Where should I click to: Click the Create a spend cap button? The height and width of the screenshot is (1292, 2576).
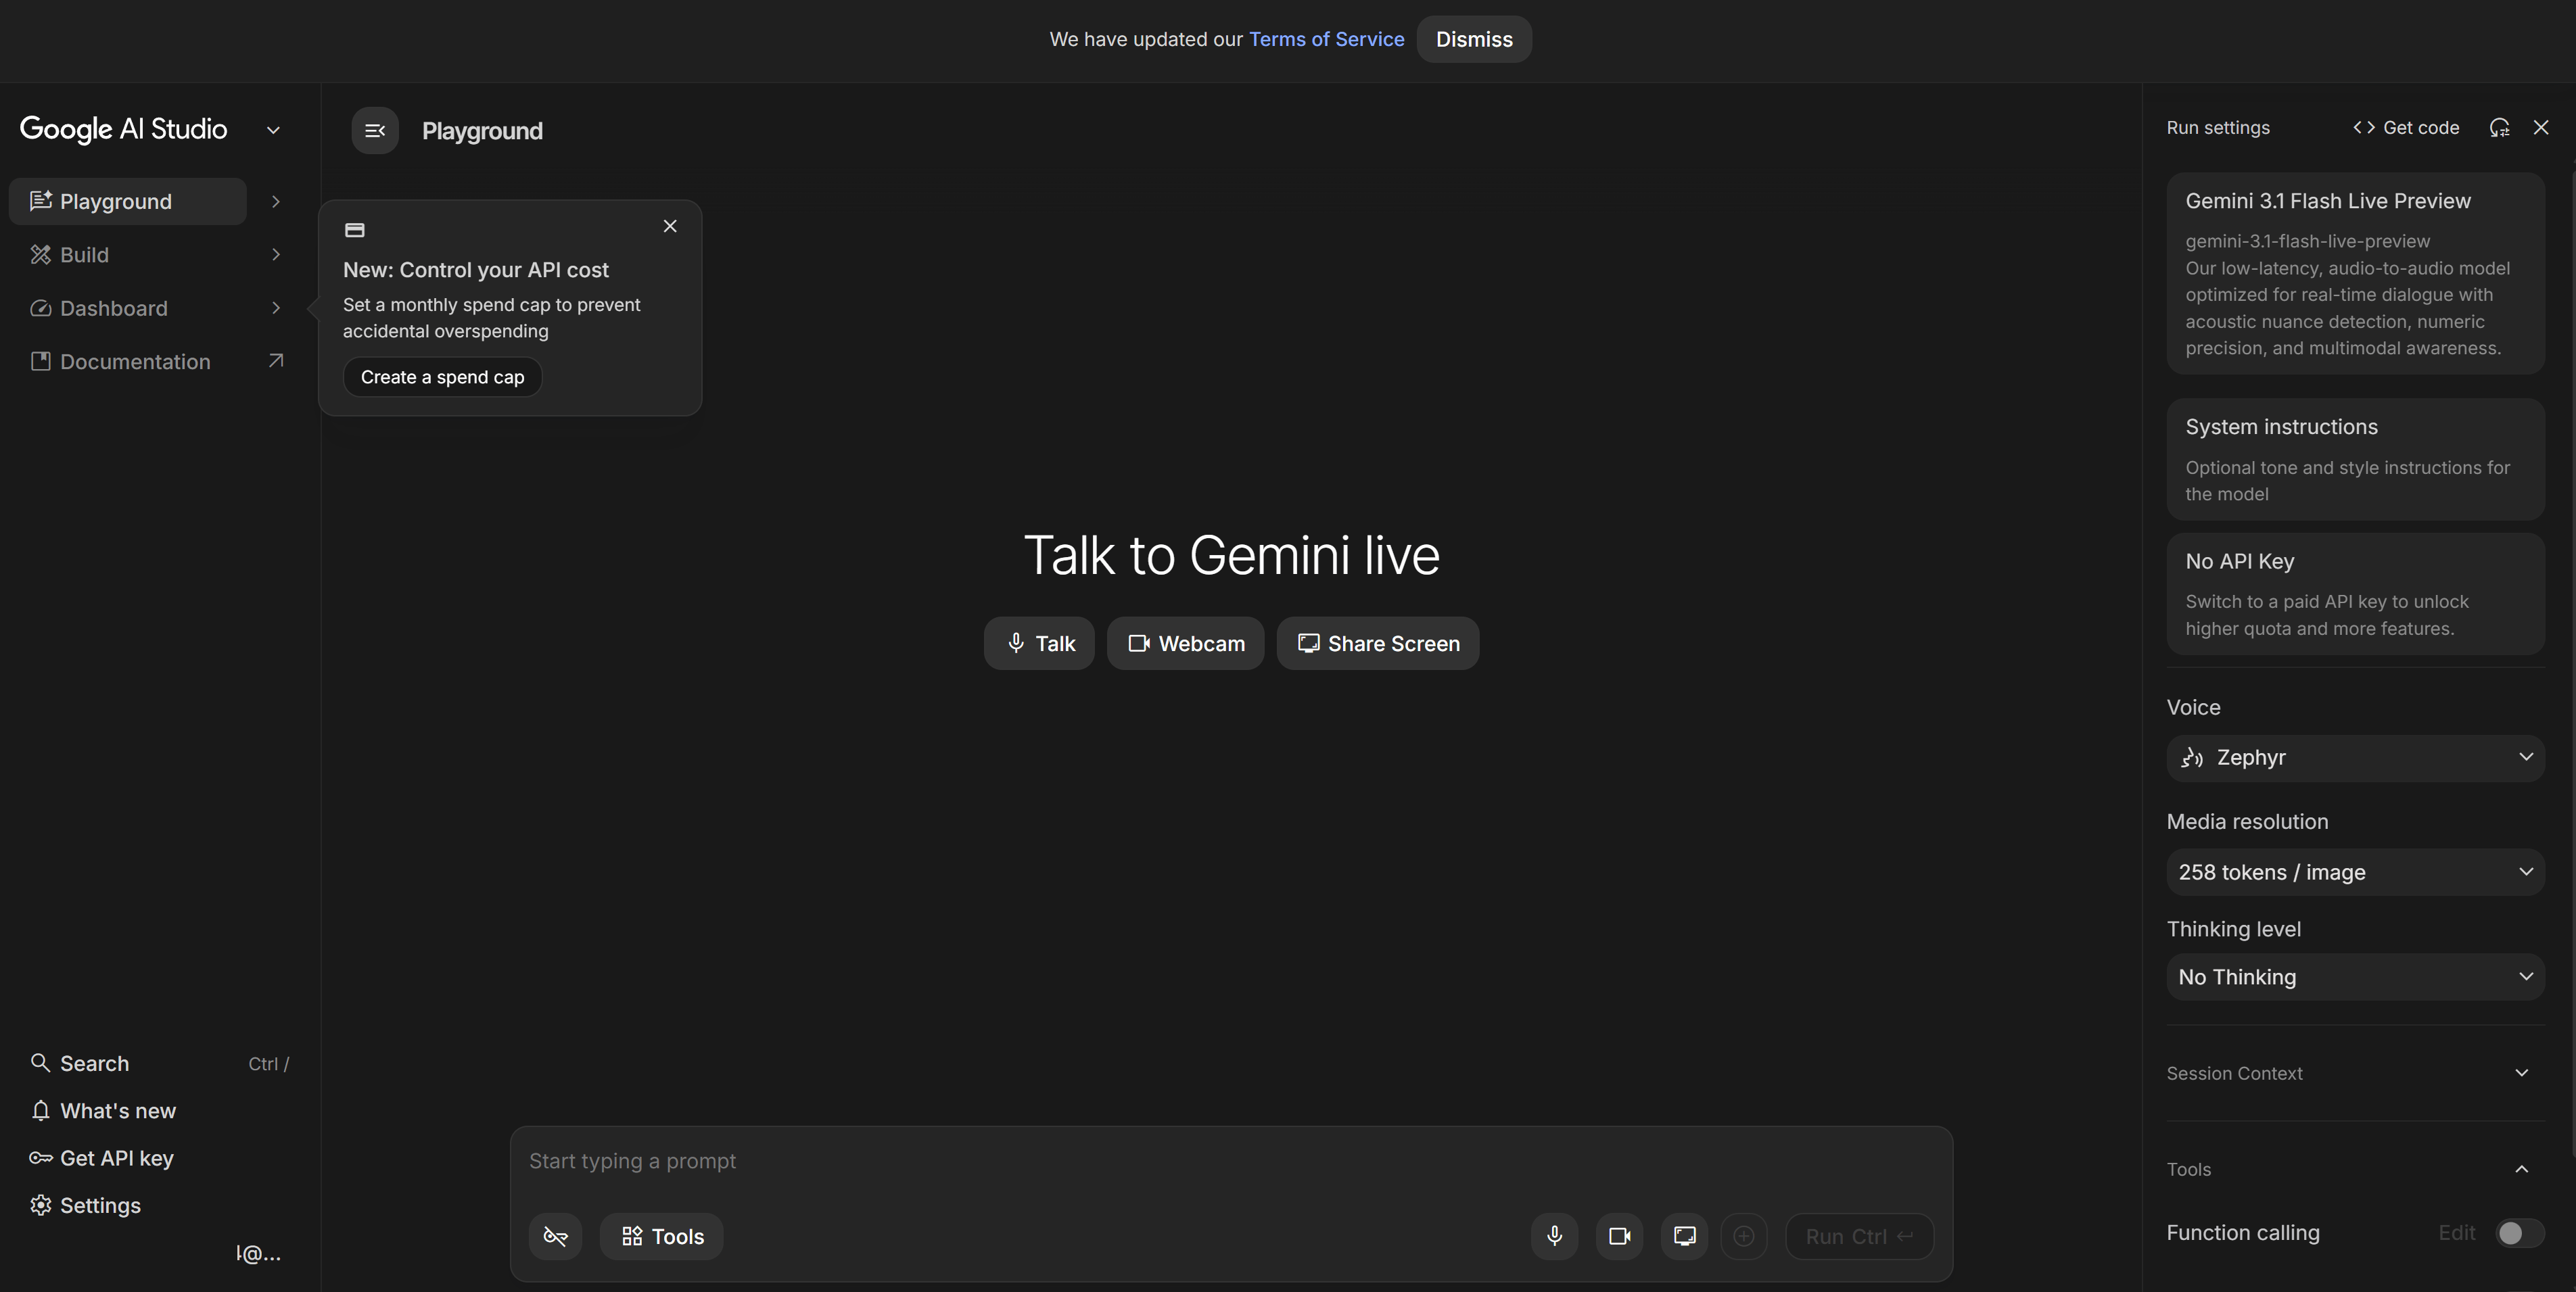pyautogui.click(x=442, y=376)
